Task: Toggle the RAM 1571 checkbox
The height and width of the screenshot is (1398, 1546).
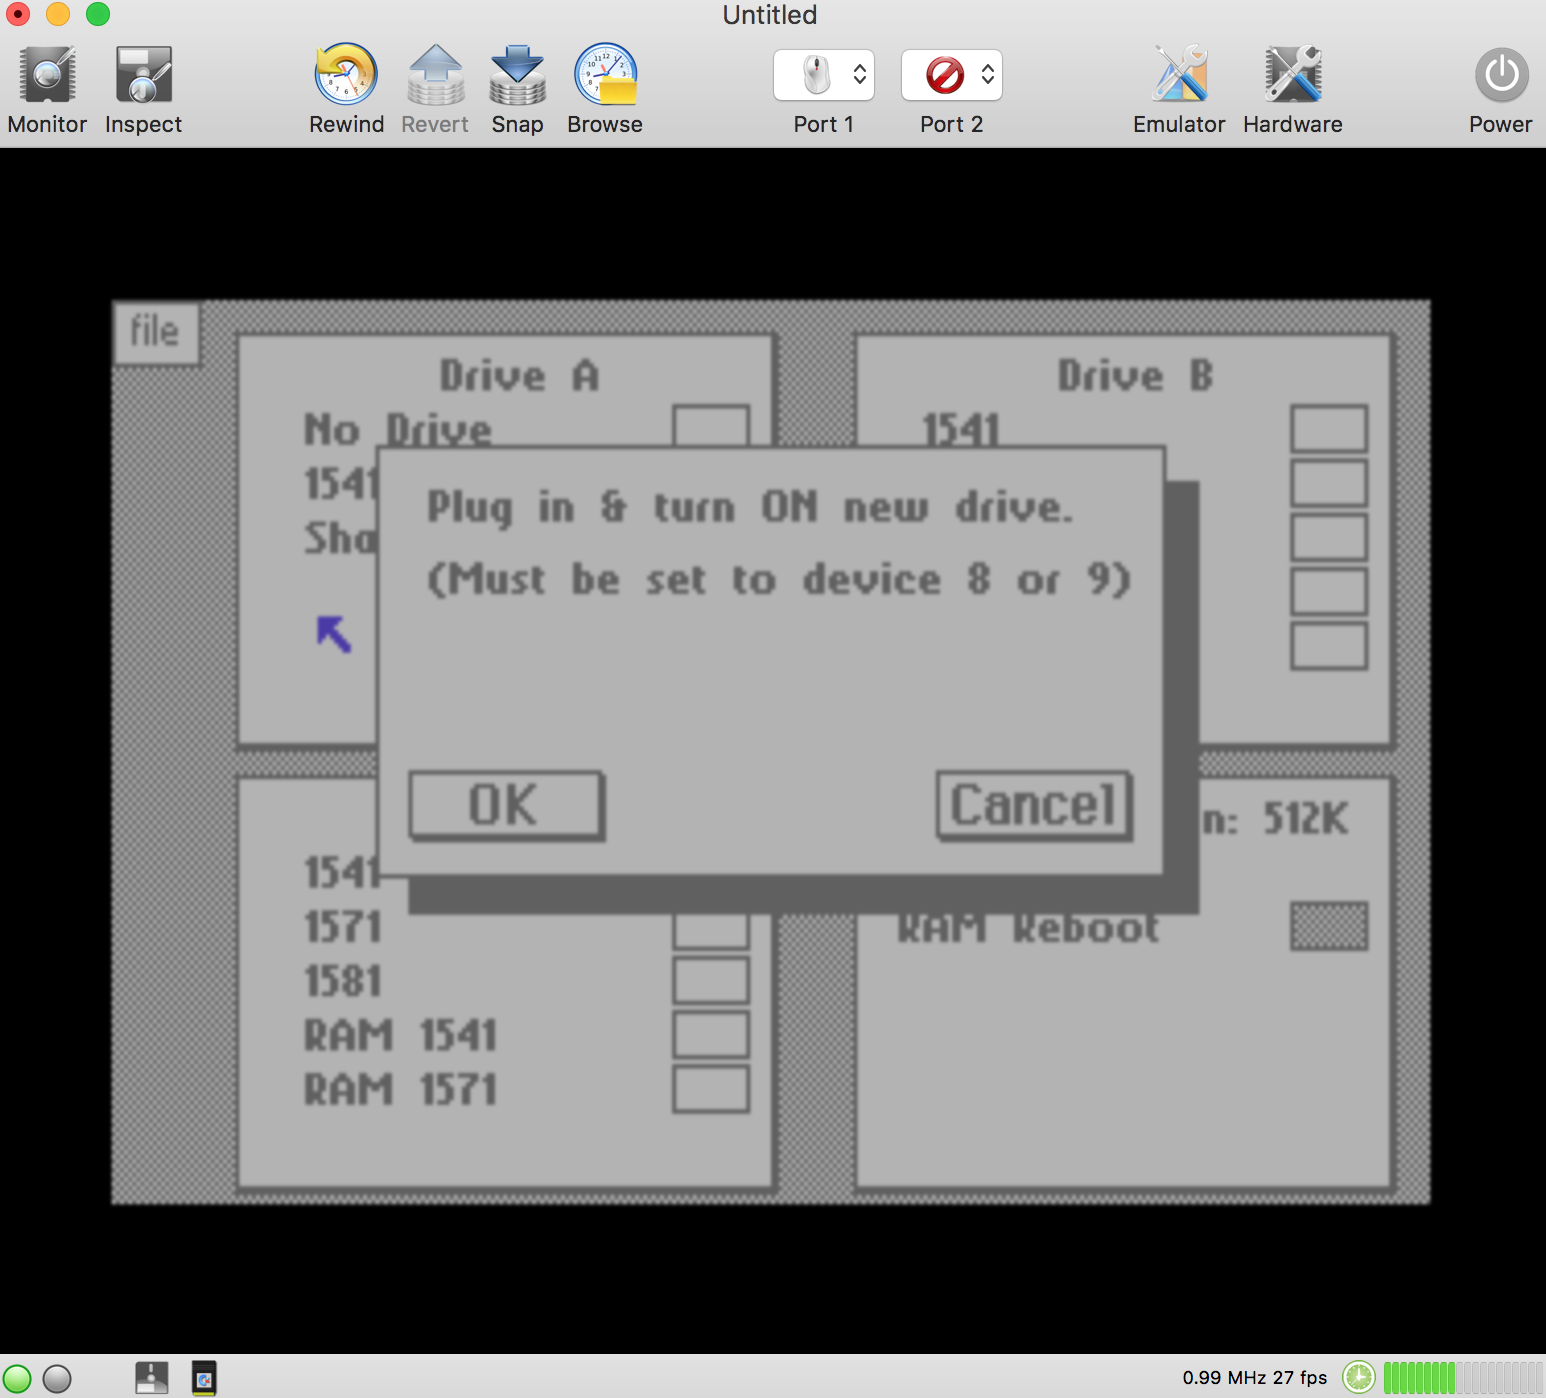Action: click(x=711, y=1088)
